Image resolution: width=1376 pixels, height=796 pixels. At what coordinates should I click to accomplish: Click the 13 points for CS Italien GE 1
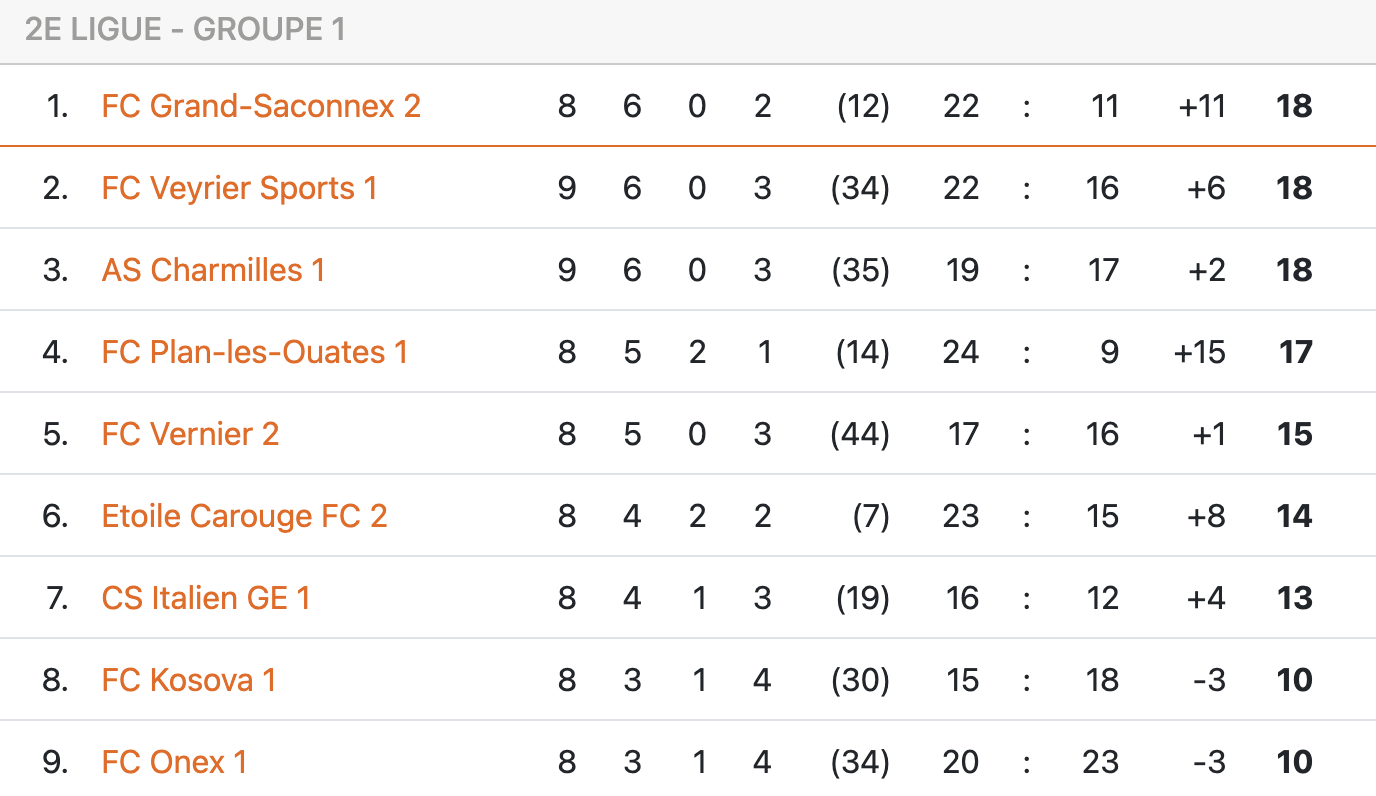(x=1294, y=598)
